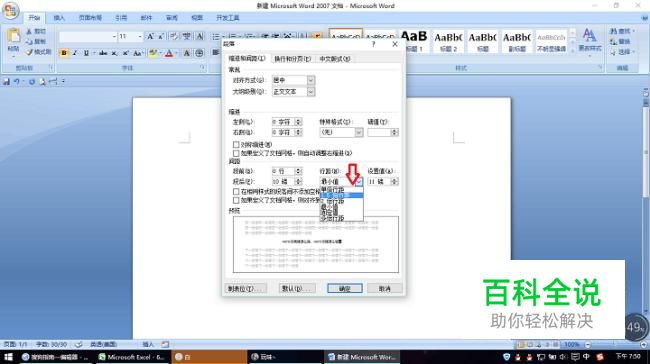Click the 默认 Default button

pos(297,288)
